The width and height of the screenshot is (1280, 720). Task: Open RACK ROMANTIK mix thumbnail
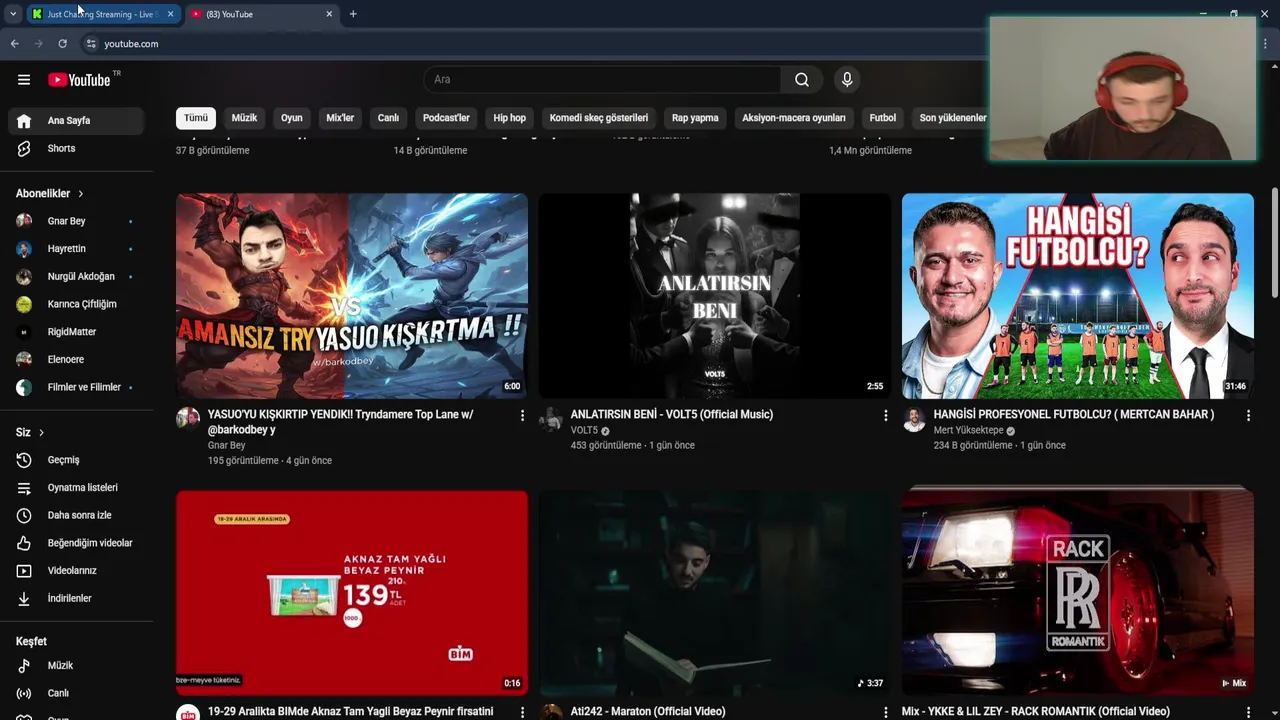pyautogui.click(x=1078, y=593)
